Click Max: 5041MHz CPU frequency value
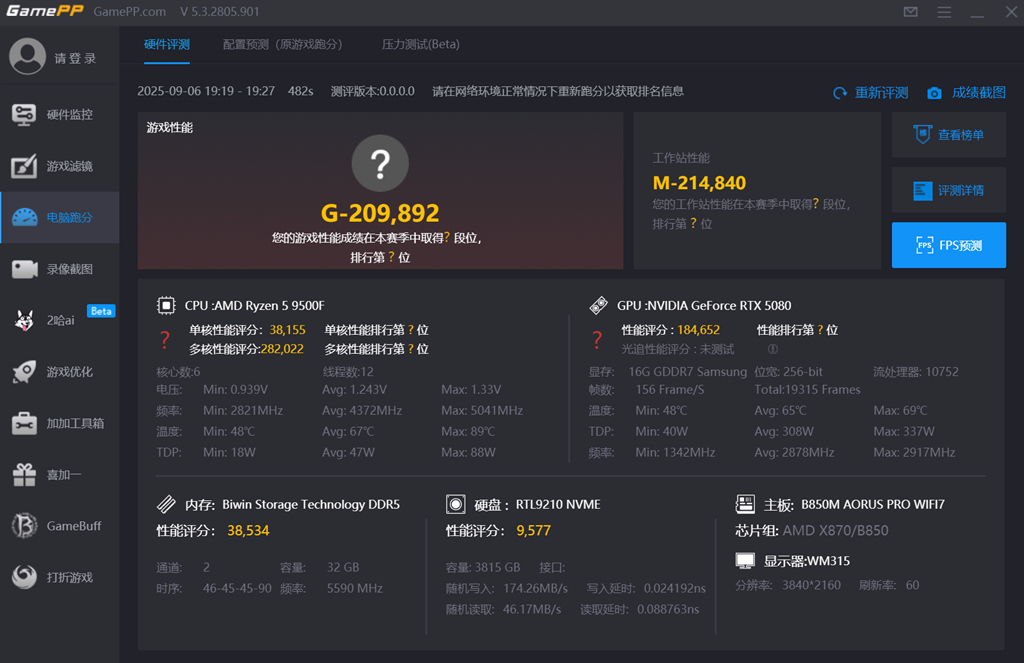This screenshot has width=1024, height=663. click(x=482, y=411)
